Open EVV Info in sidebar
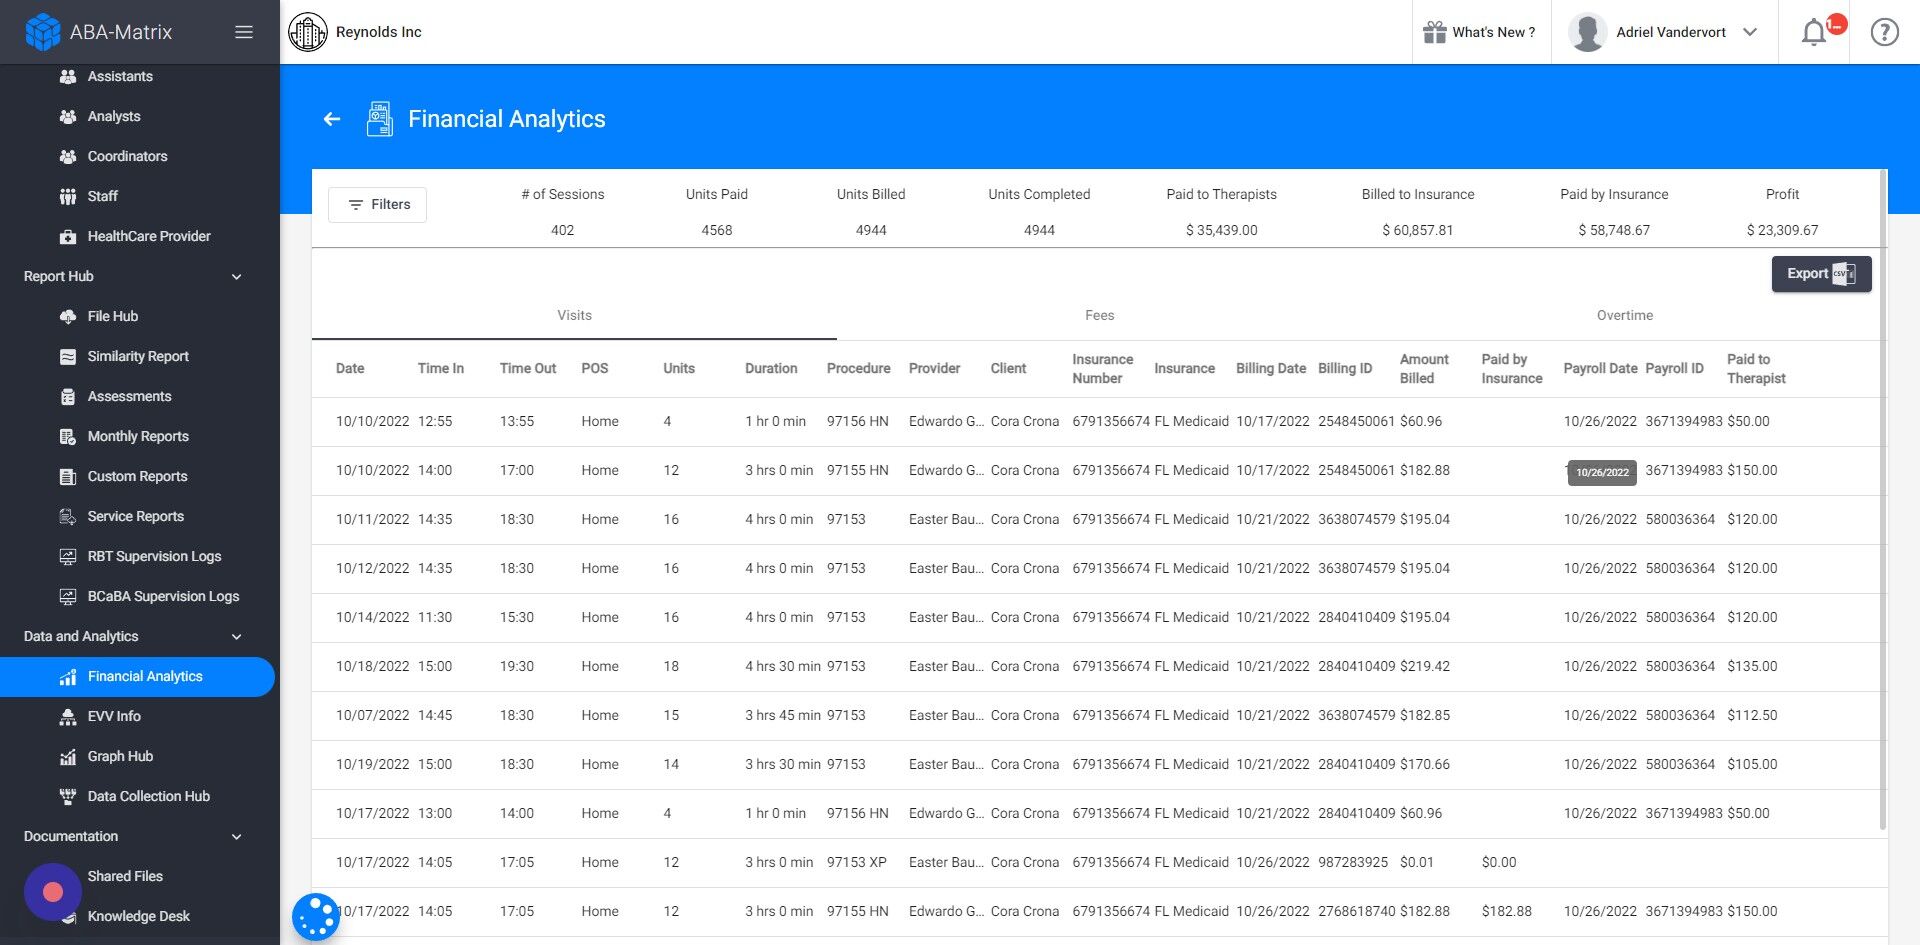Viewport: 1920px width, 945px height. (113, 716)
